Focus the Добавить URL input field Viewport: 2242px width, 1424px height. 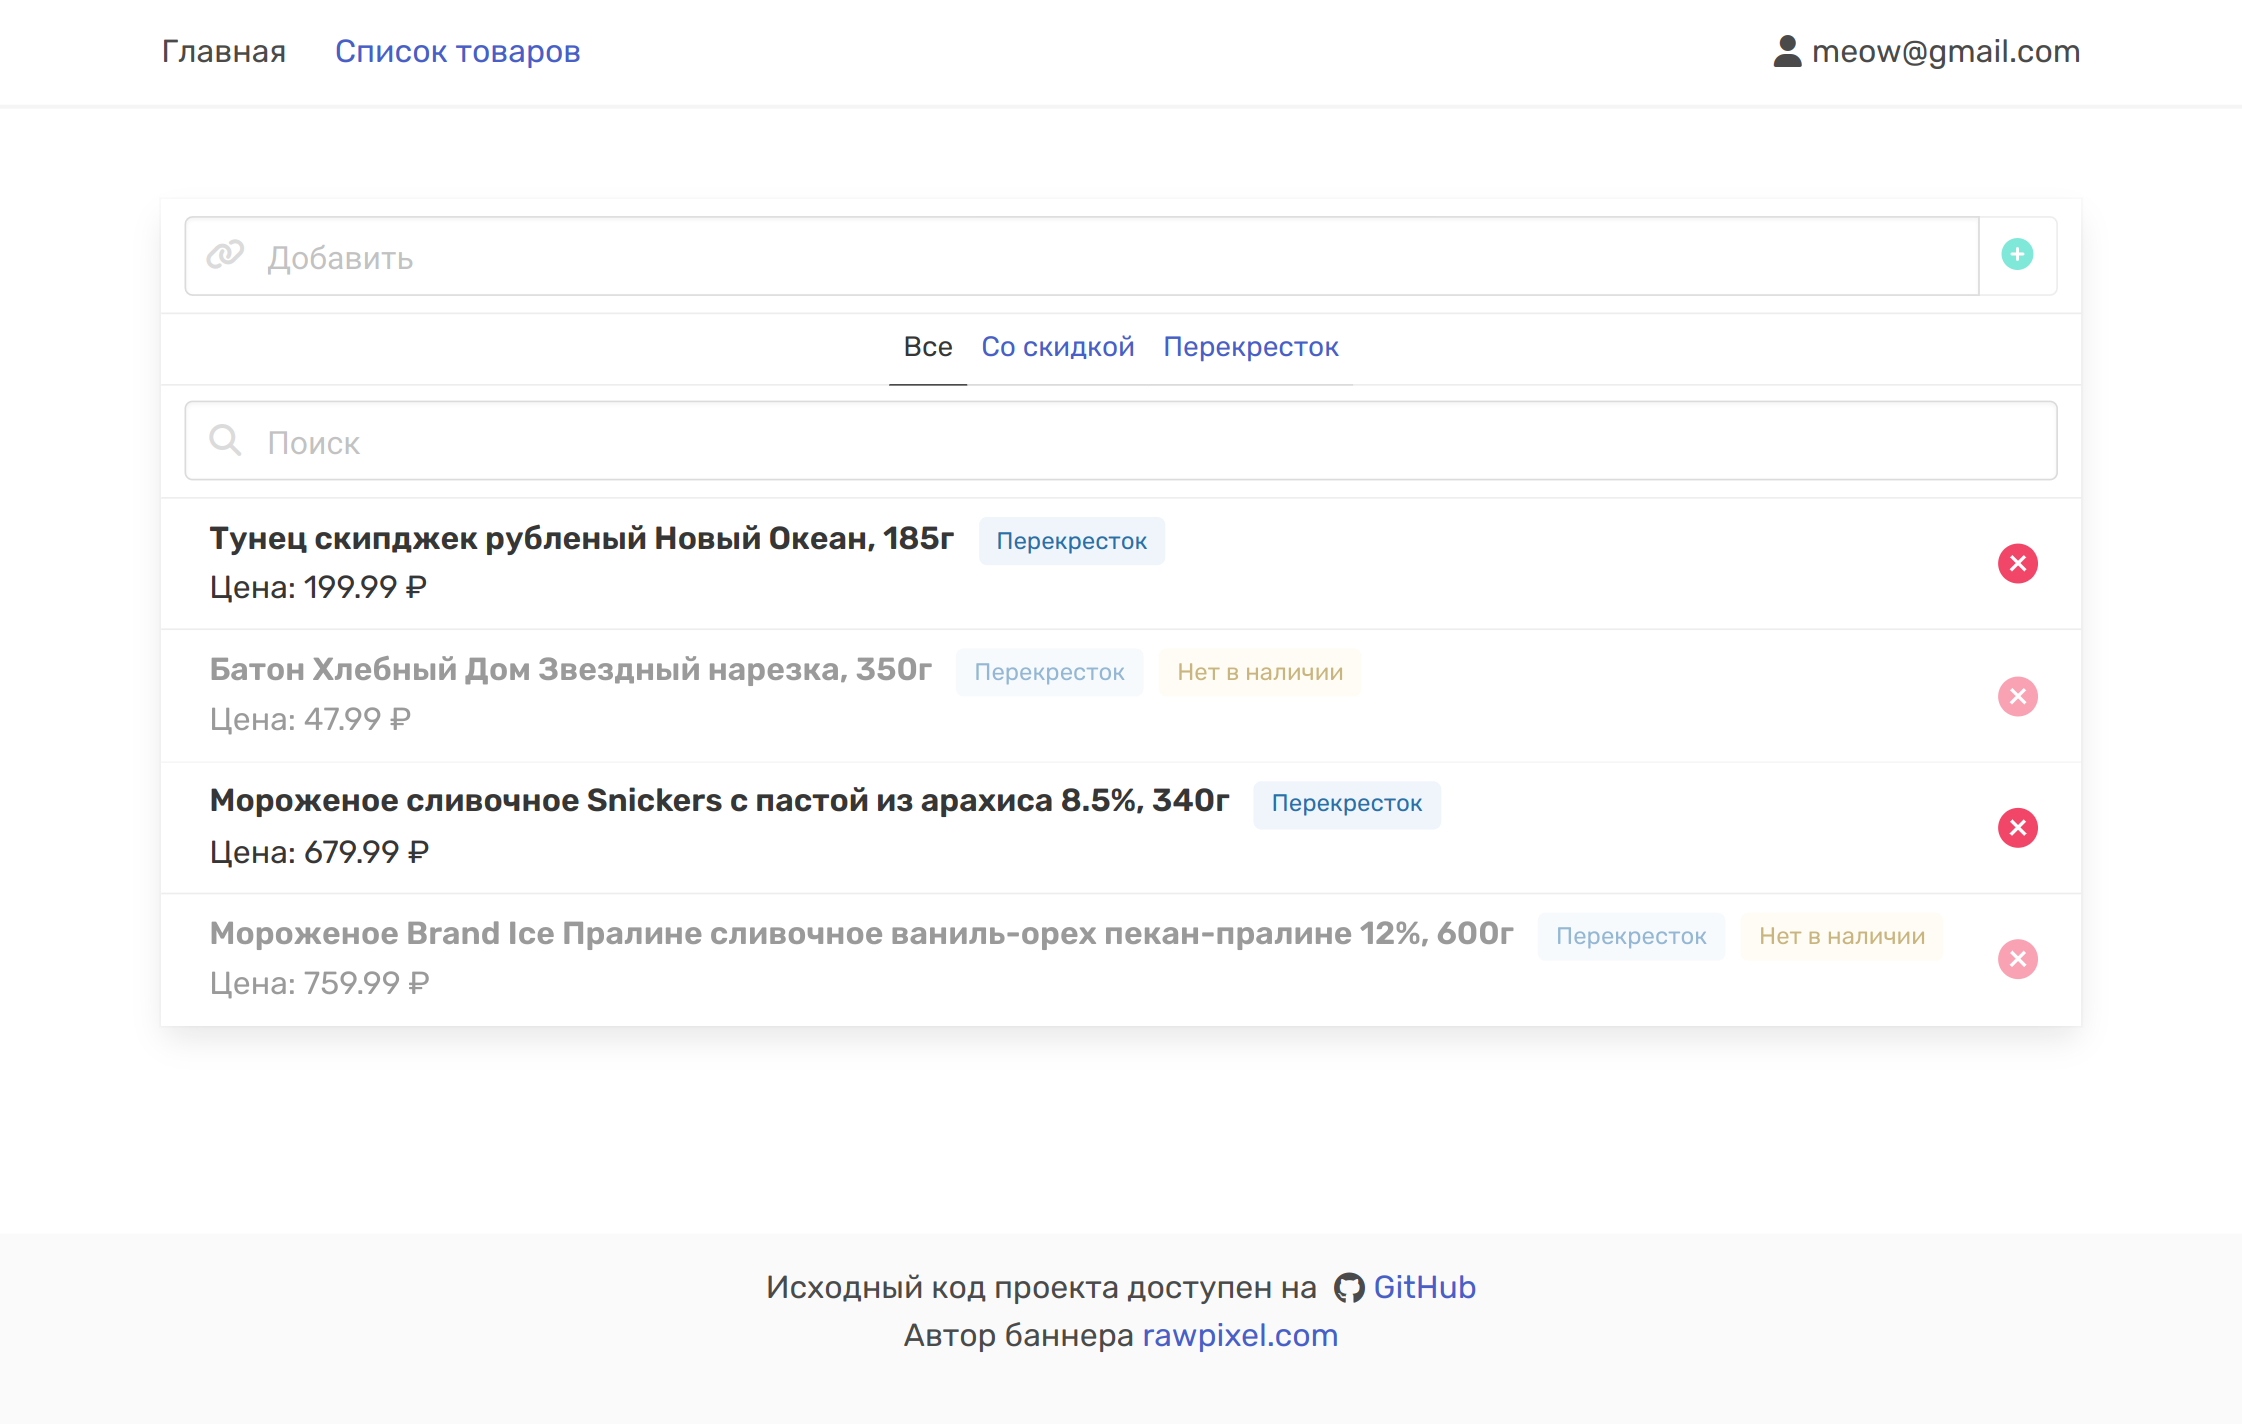[1100, 257]
